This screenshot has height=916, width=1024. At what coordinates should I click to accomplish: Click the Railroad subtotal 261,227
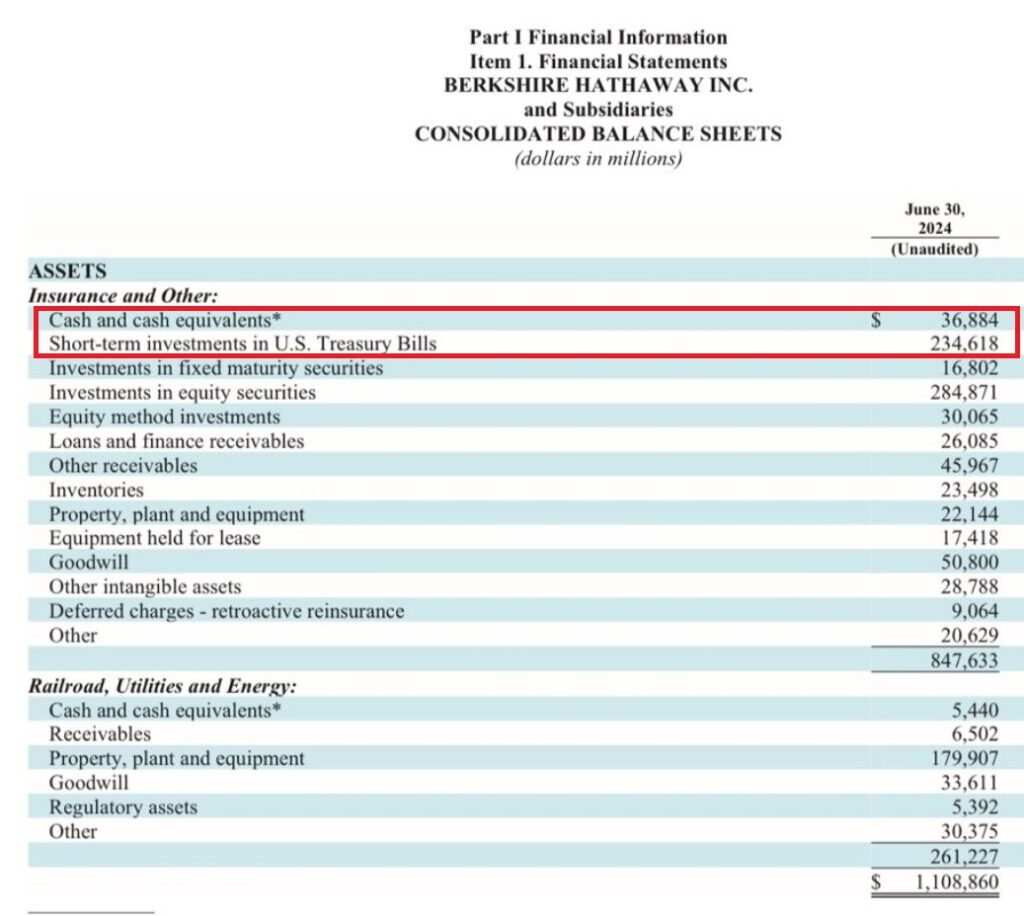(x=965, y=857)
